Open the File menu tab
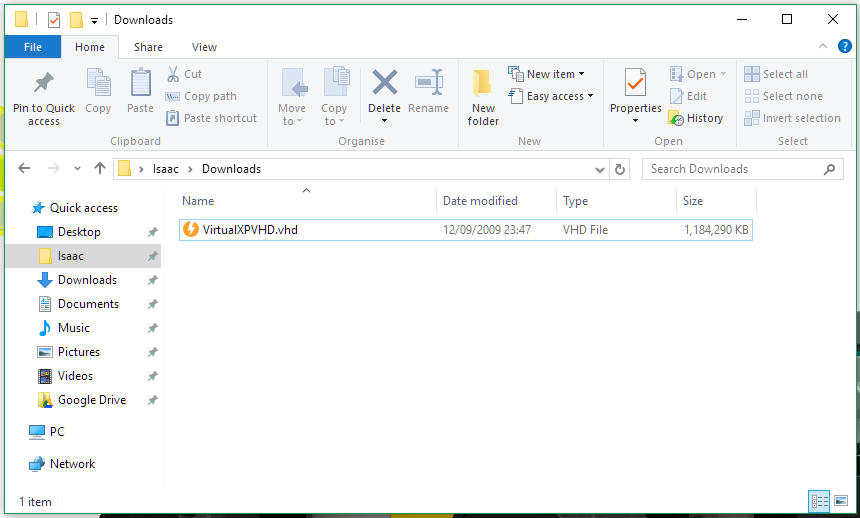This screenshot has width=860, height=518. pos(33,47)
